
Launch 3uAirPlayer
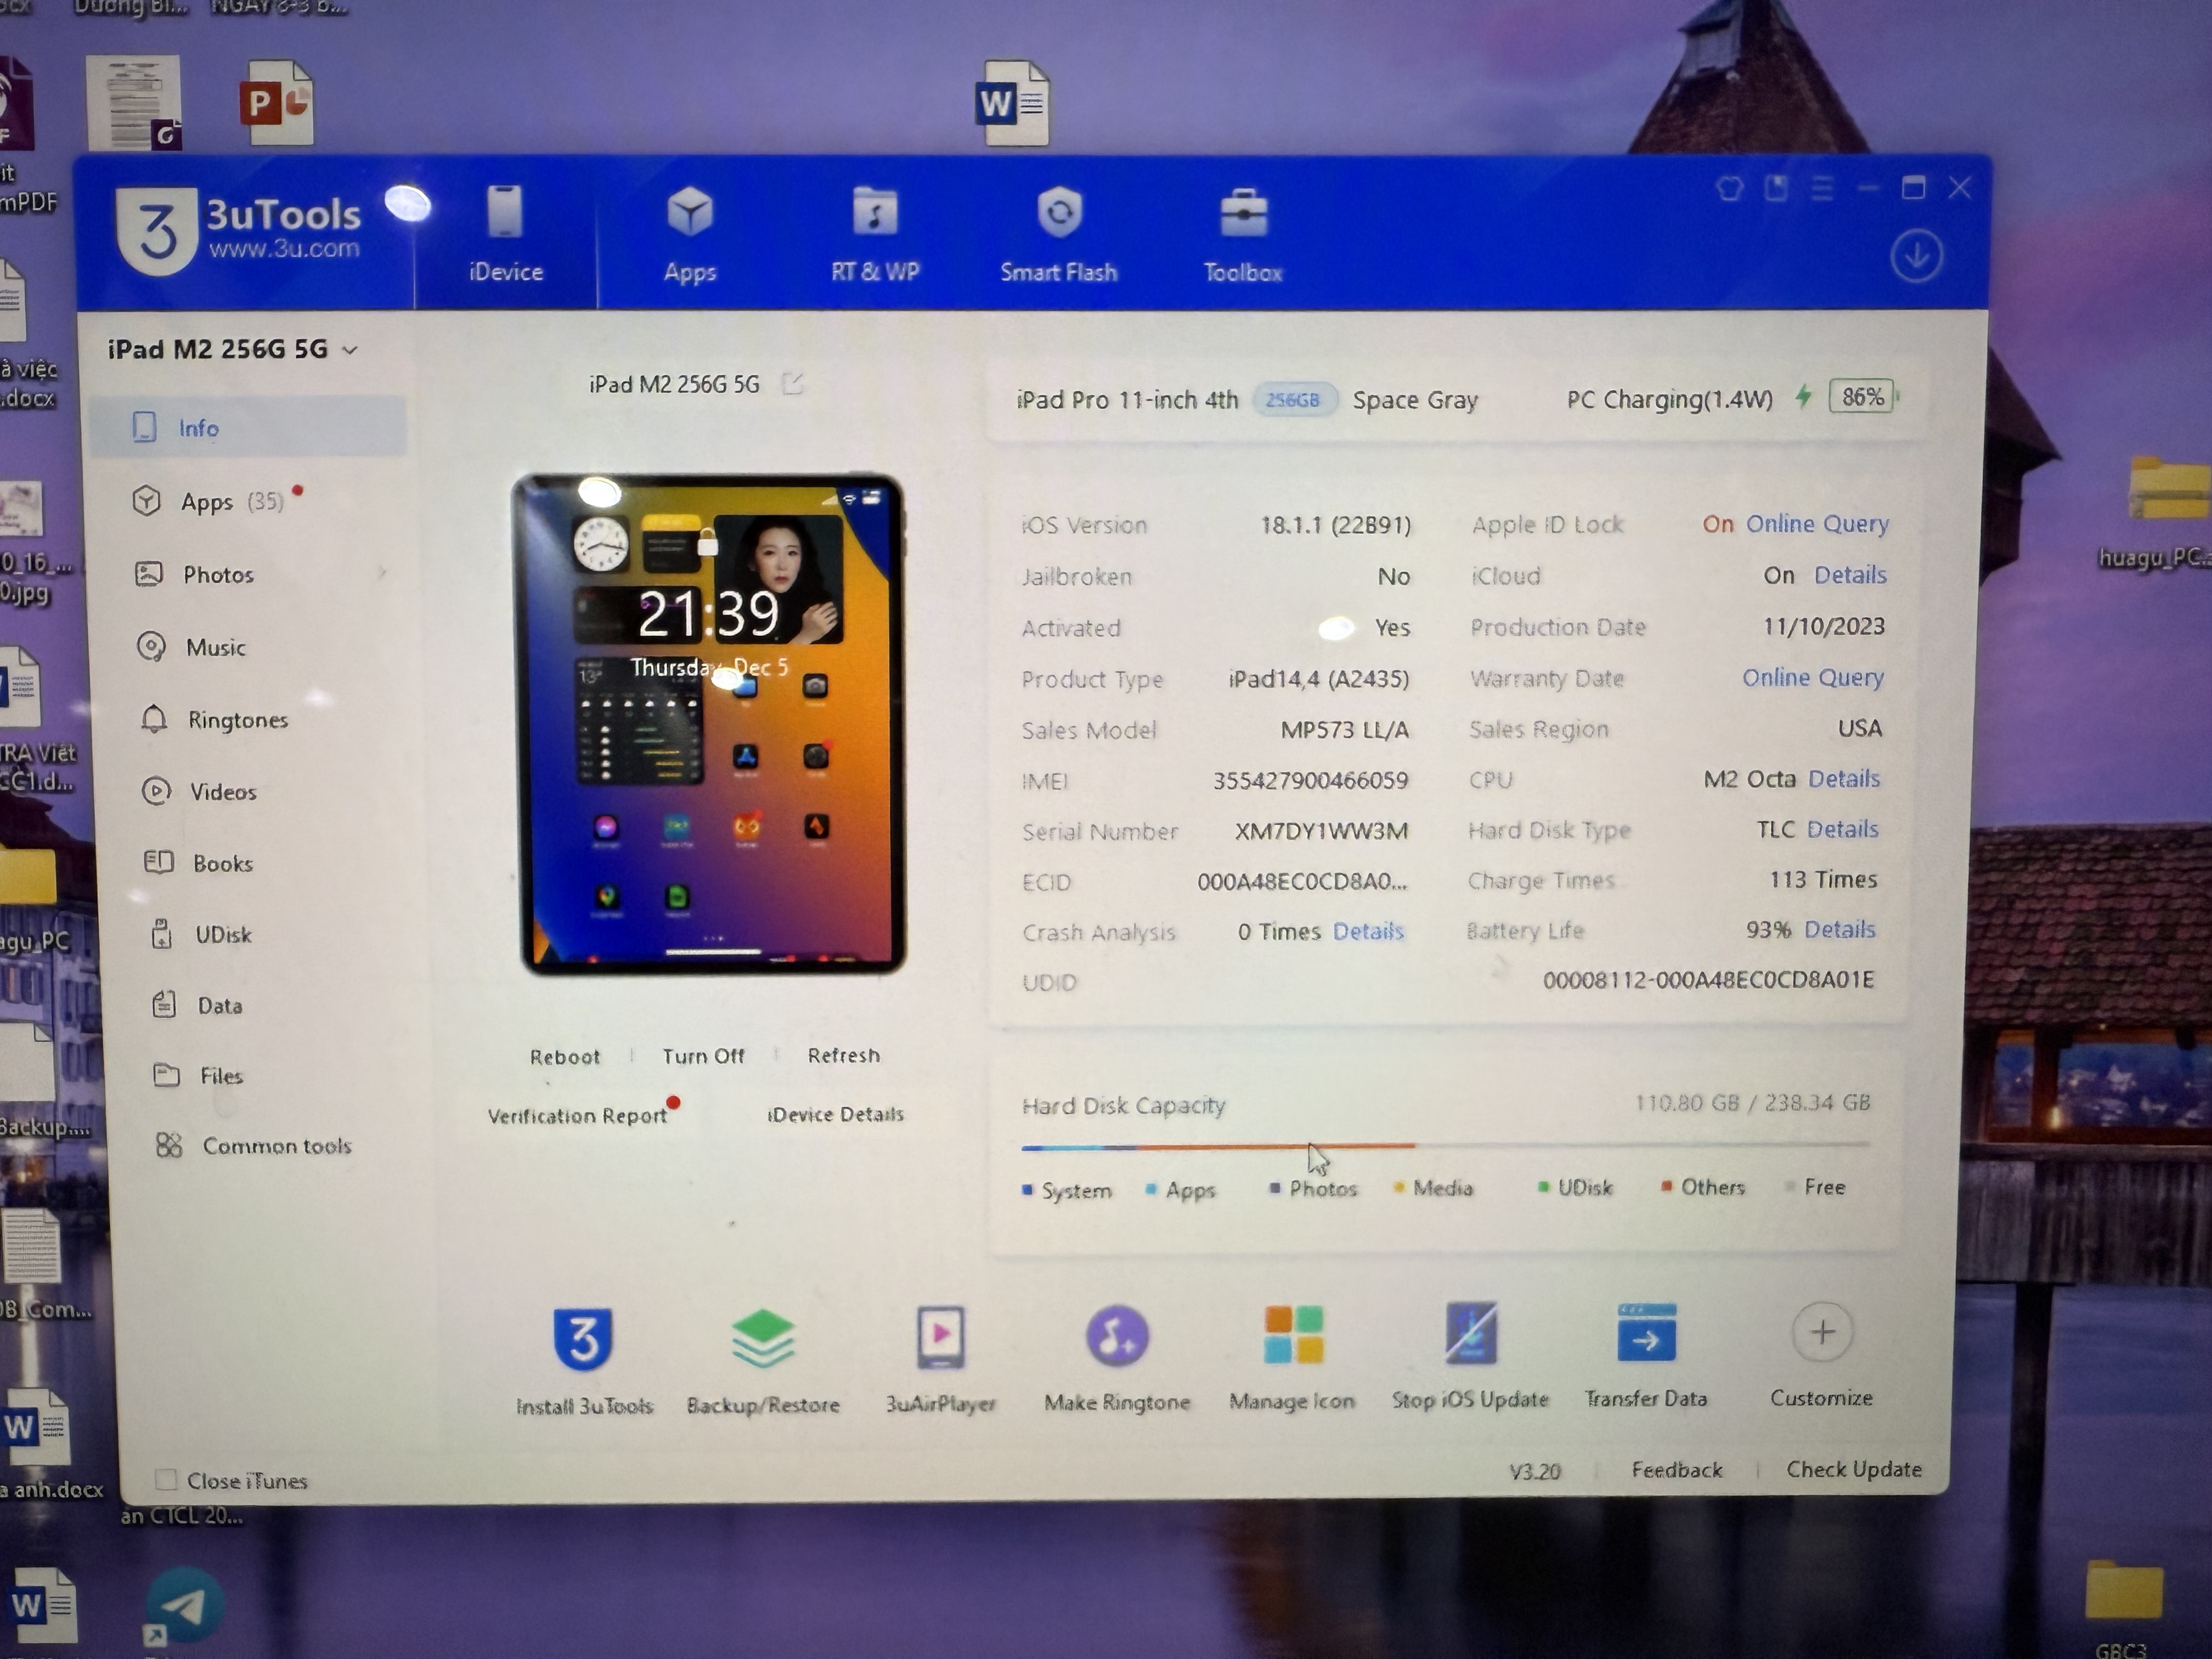[x=940, y=1360]
